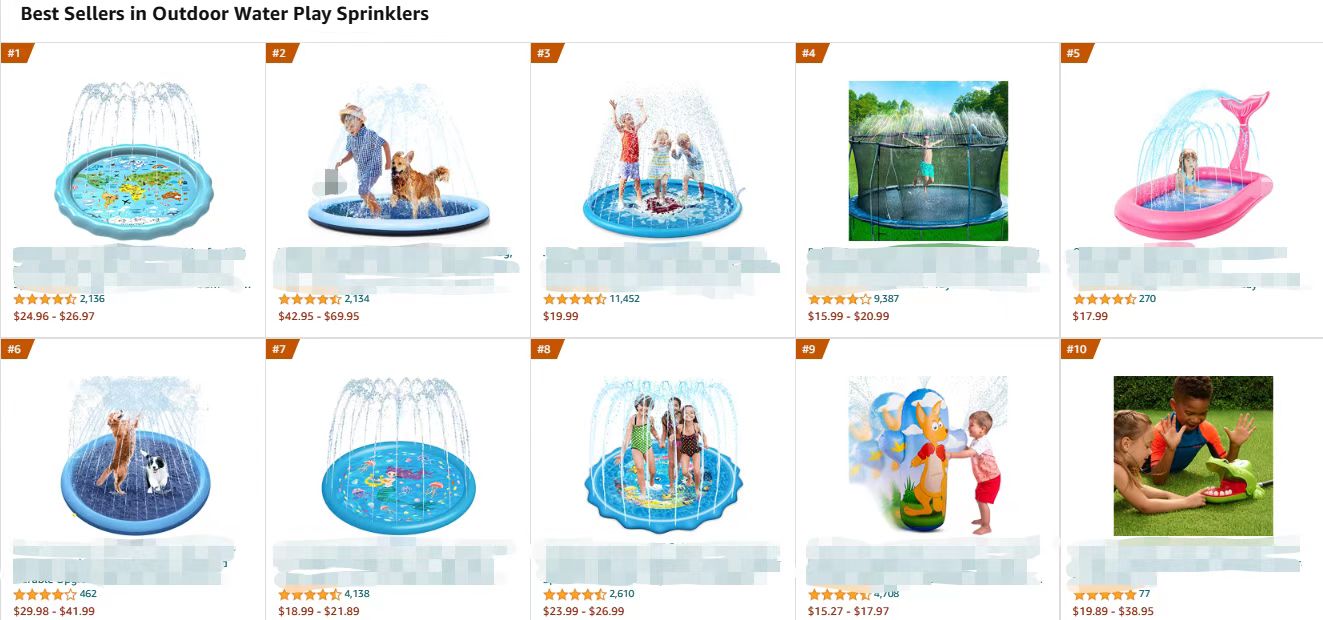Click the $29.98 - $41.99 price link
This screenshot has height=620, width=1323.
(x=54, y=611)
